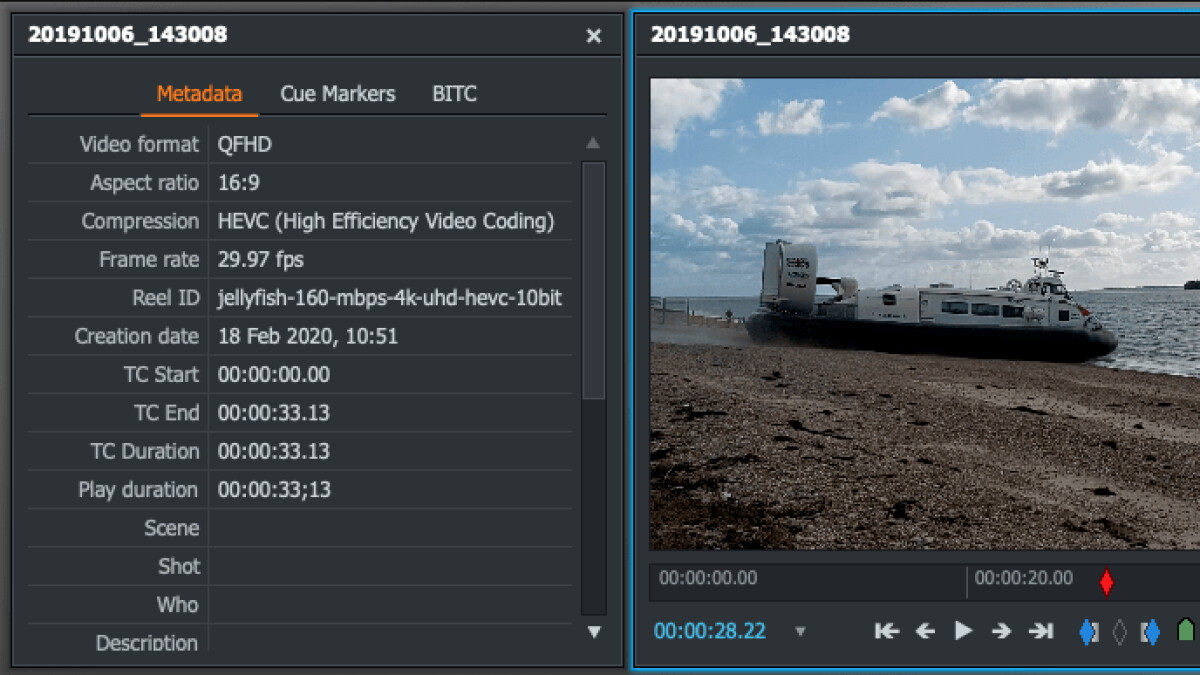Click the green marker icon
Image resolution: width=1200 pixels, height=675 pixels.
1186,630
